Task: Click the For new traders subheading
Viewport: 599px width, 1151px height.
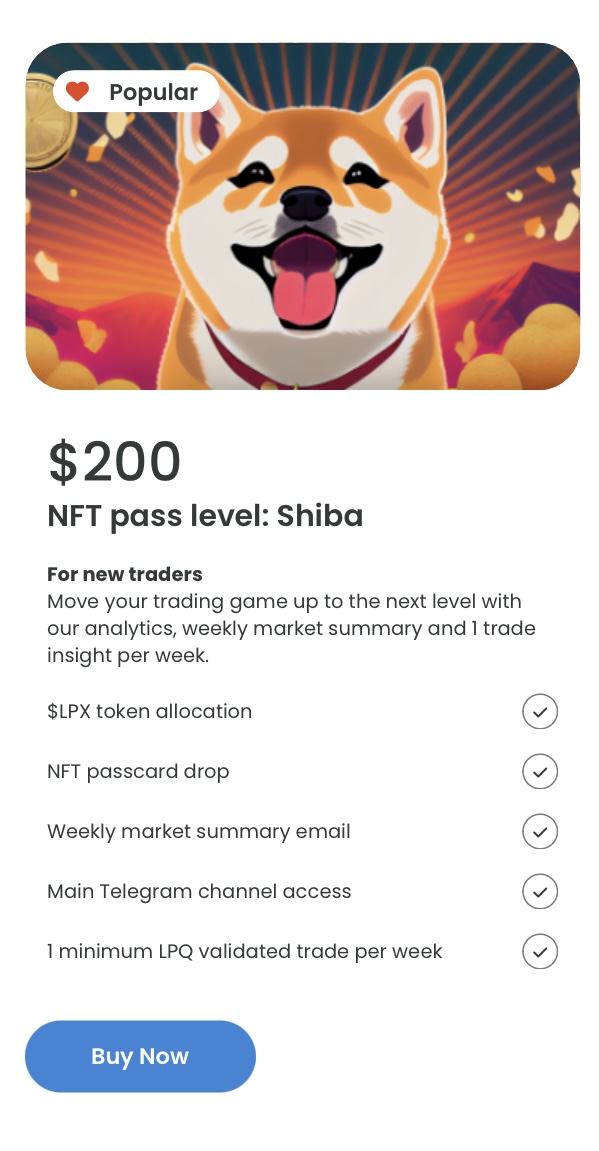Action: coord(125,574)
